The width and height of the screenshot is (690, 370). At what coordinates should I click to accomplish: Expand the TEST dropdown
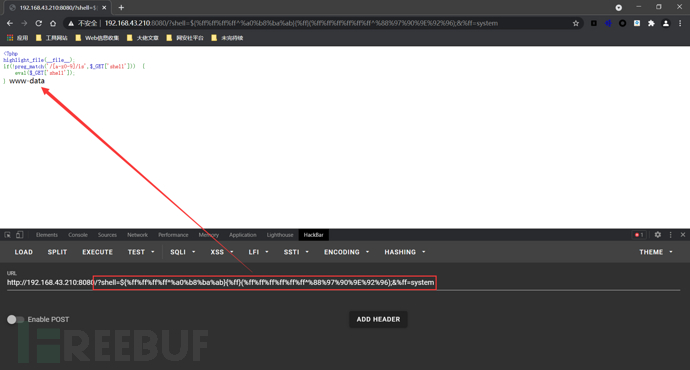(x=141, y=252)
